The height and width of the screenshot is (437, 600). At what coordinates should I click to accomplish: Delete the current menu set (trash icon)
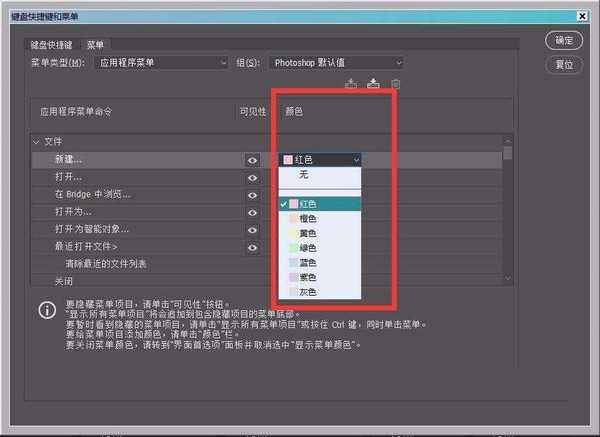[396, 84]
